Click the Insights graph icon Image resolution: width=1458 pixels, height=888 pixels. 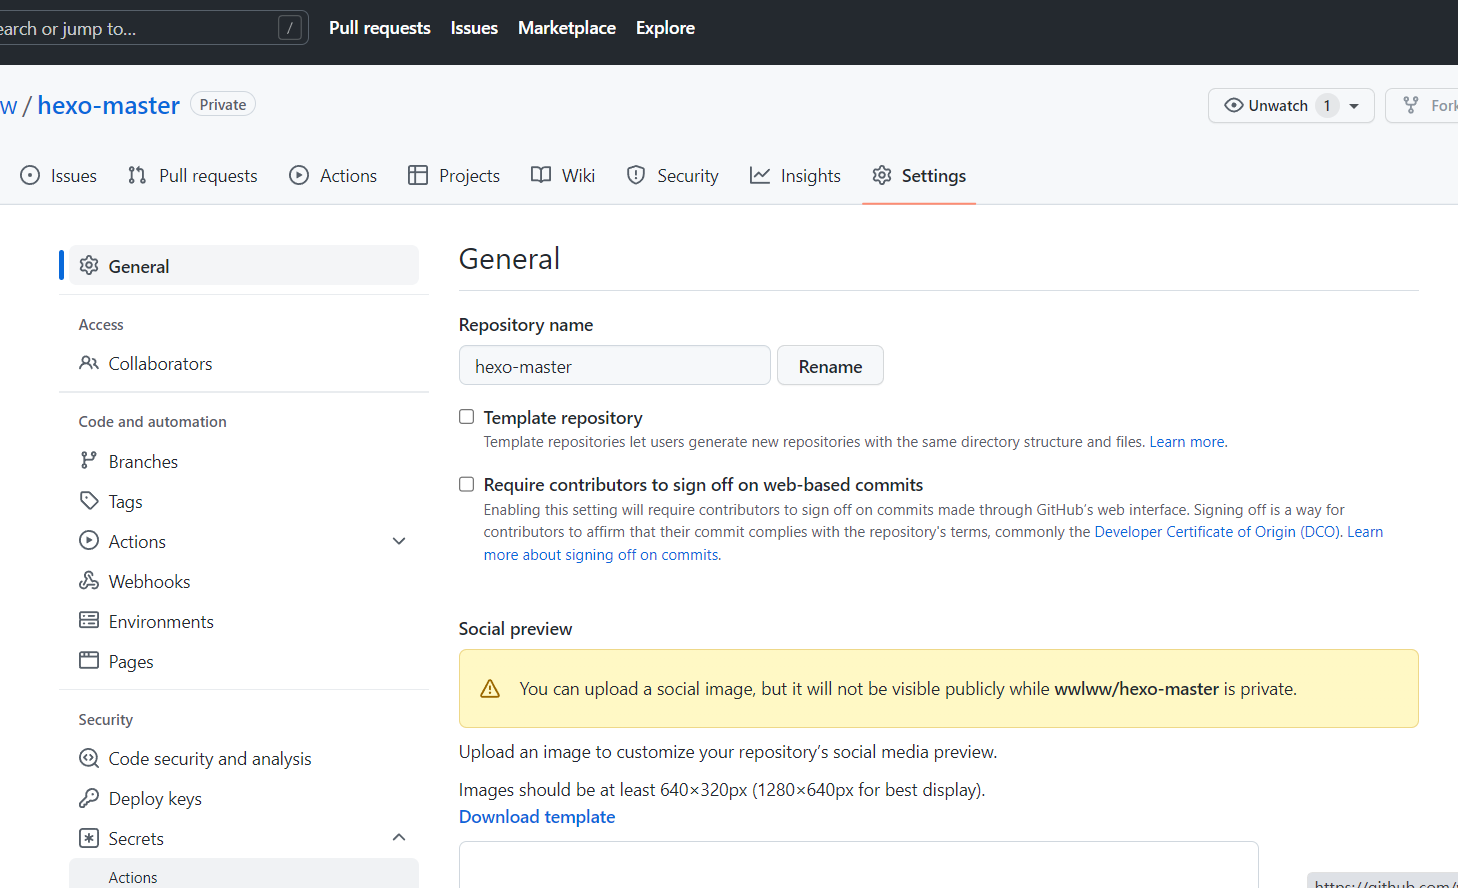click(760, 175)
